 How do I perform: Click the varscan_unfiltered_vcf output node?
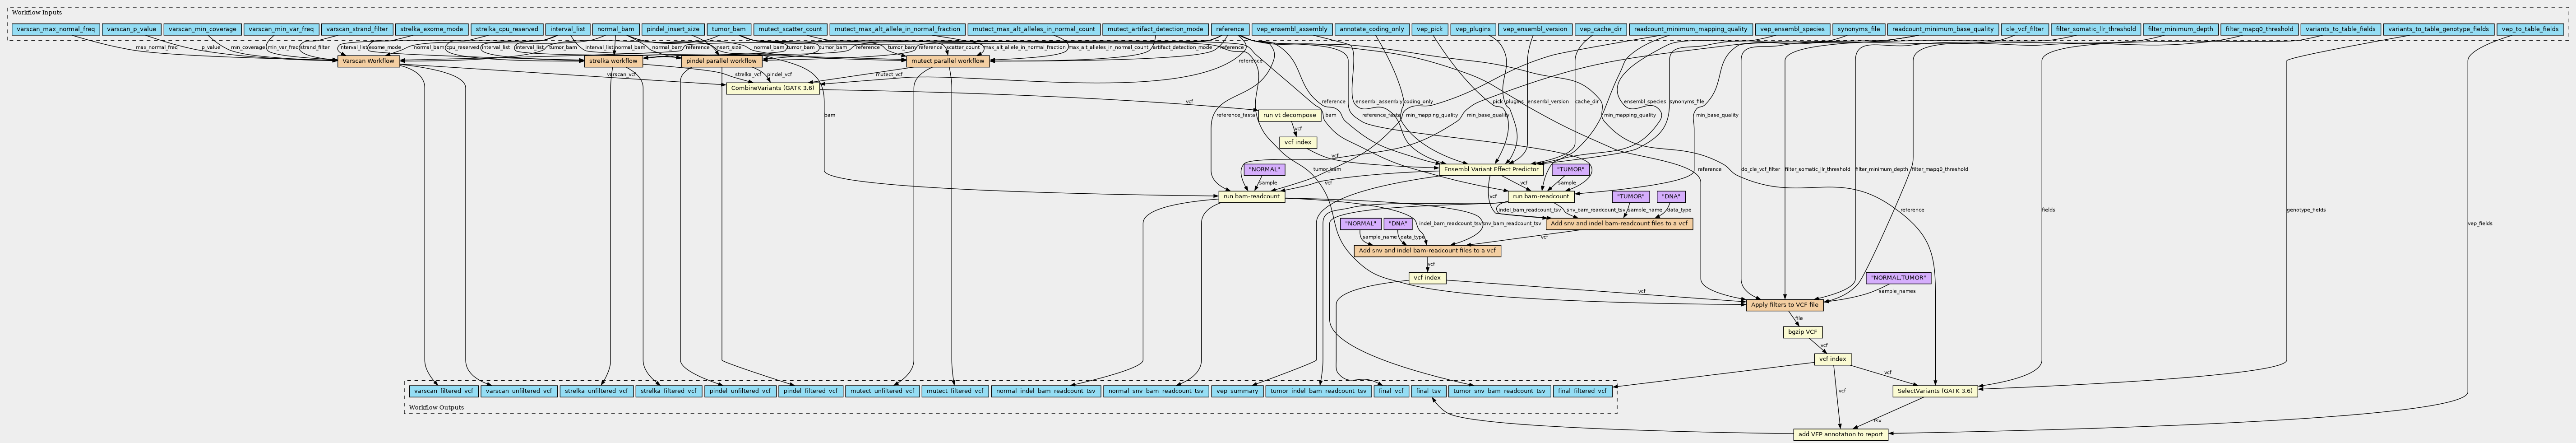pos(519,392)
